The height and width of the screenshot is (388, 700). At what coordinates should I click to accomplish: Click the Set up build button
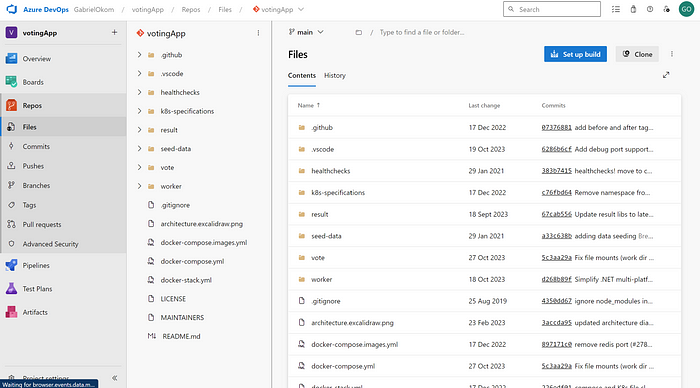click(x=575, y=54)
